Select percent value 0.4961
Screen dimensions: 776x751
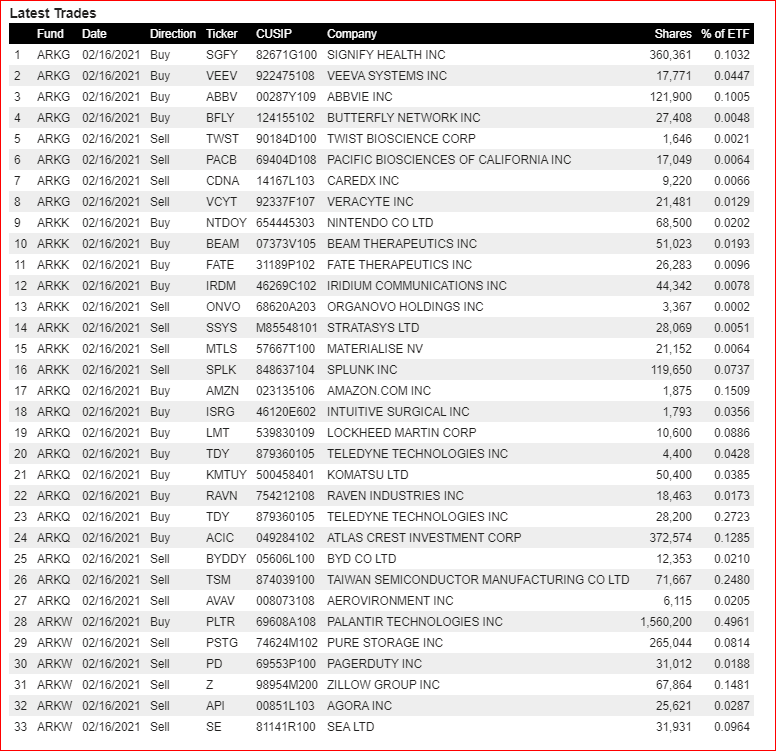coord(731,622)
